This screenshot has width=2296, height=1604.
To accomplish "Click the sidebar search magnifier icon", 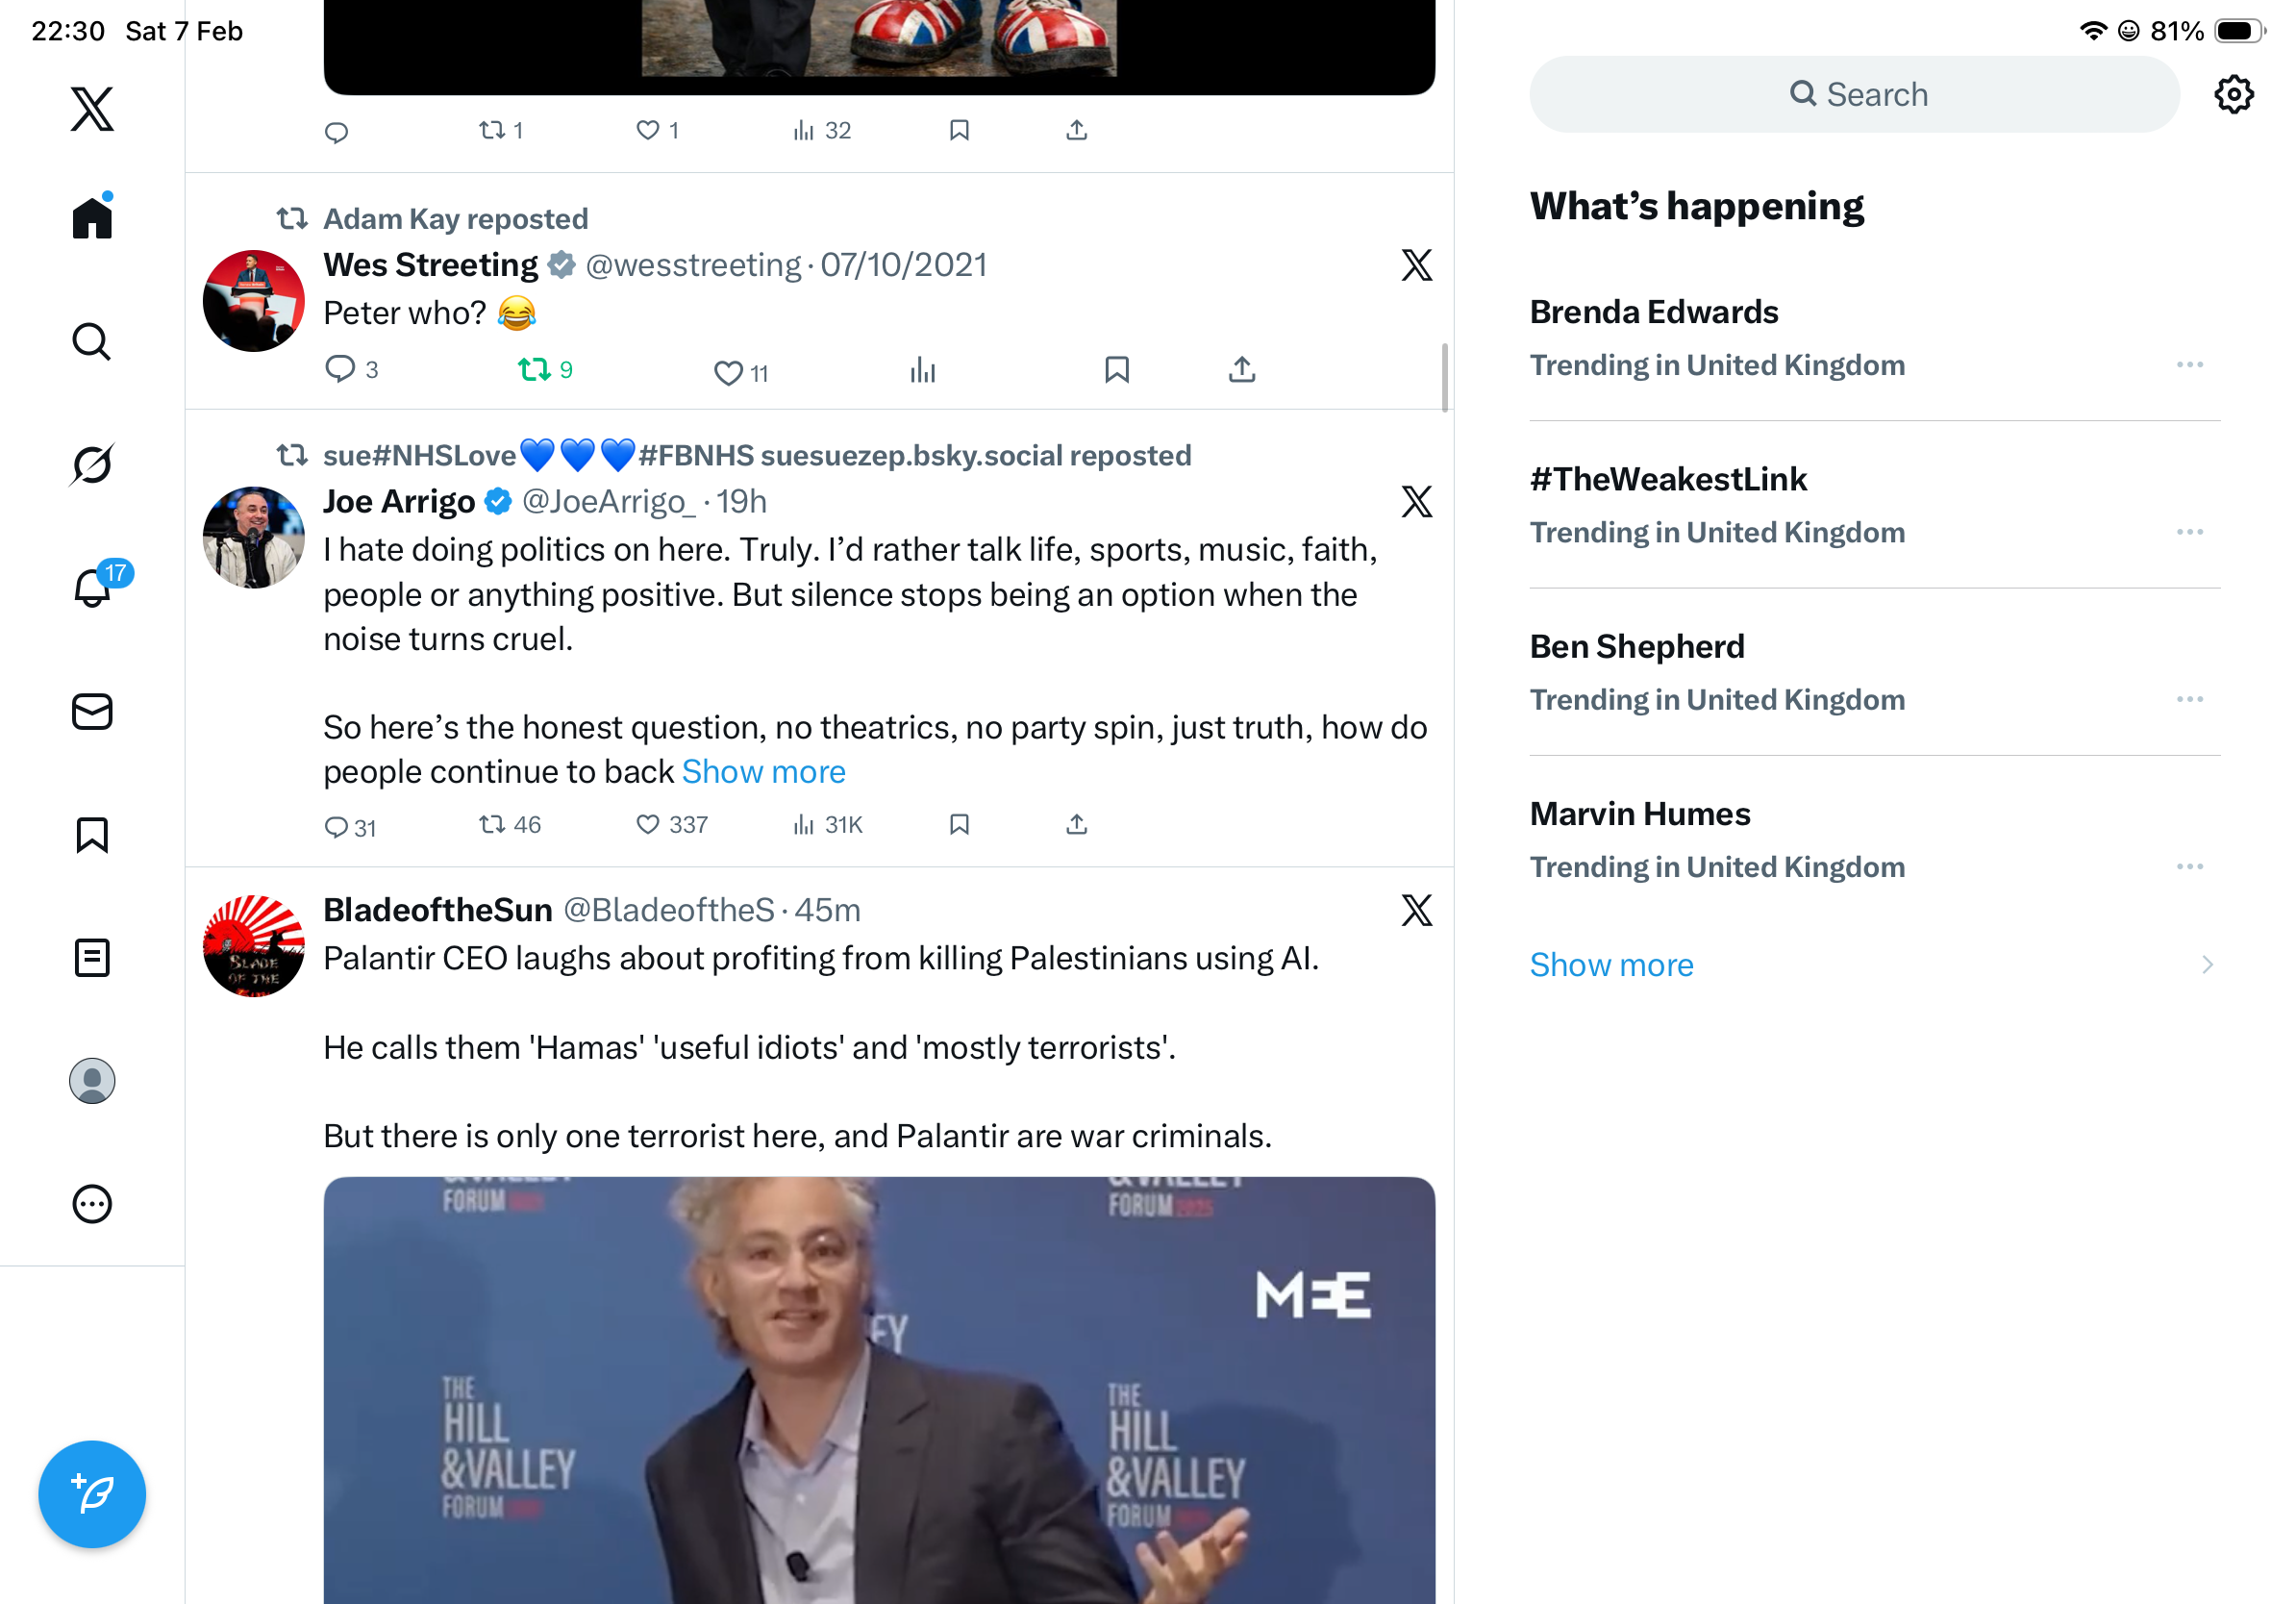I will (92, 341).
